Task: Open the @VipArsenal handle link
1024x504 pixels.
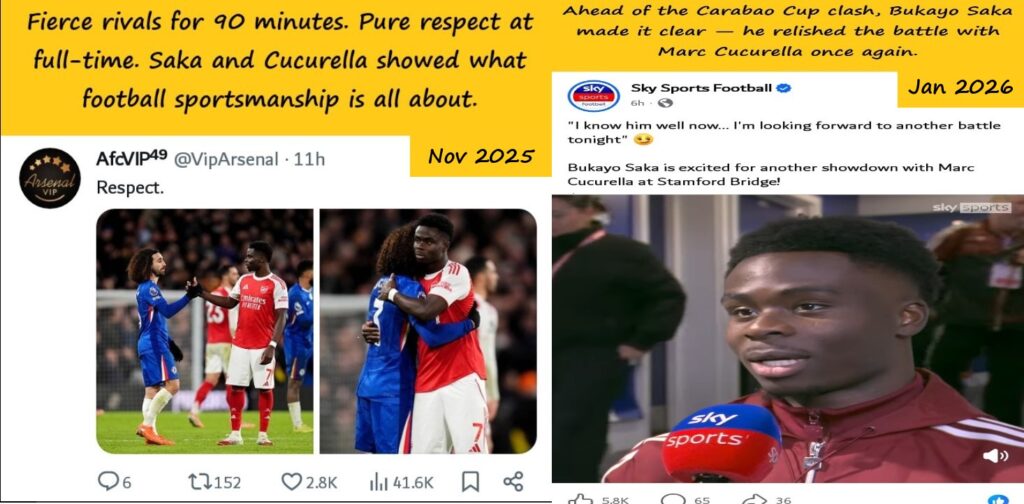Action: [226, 159]
